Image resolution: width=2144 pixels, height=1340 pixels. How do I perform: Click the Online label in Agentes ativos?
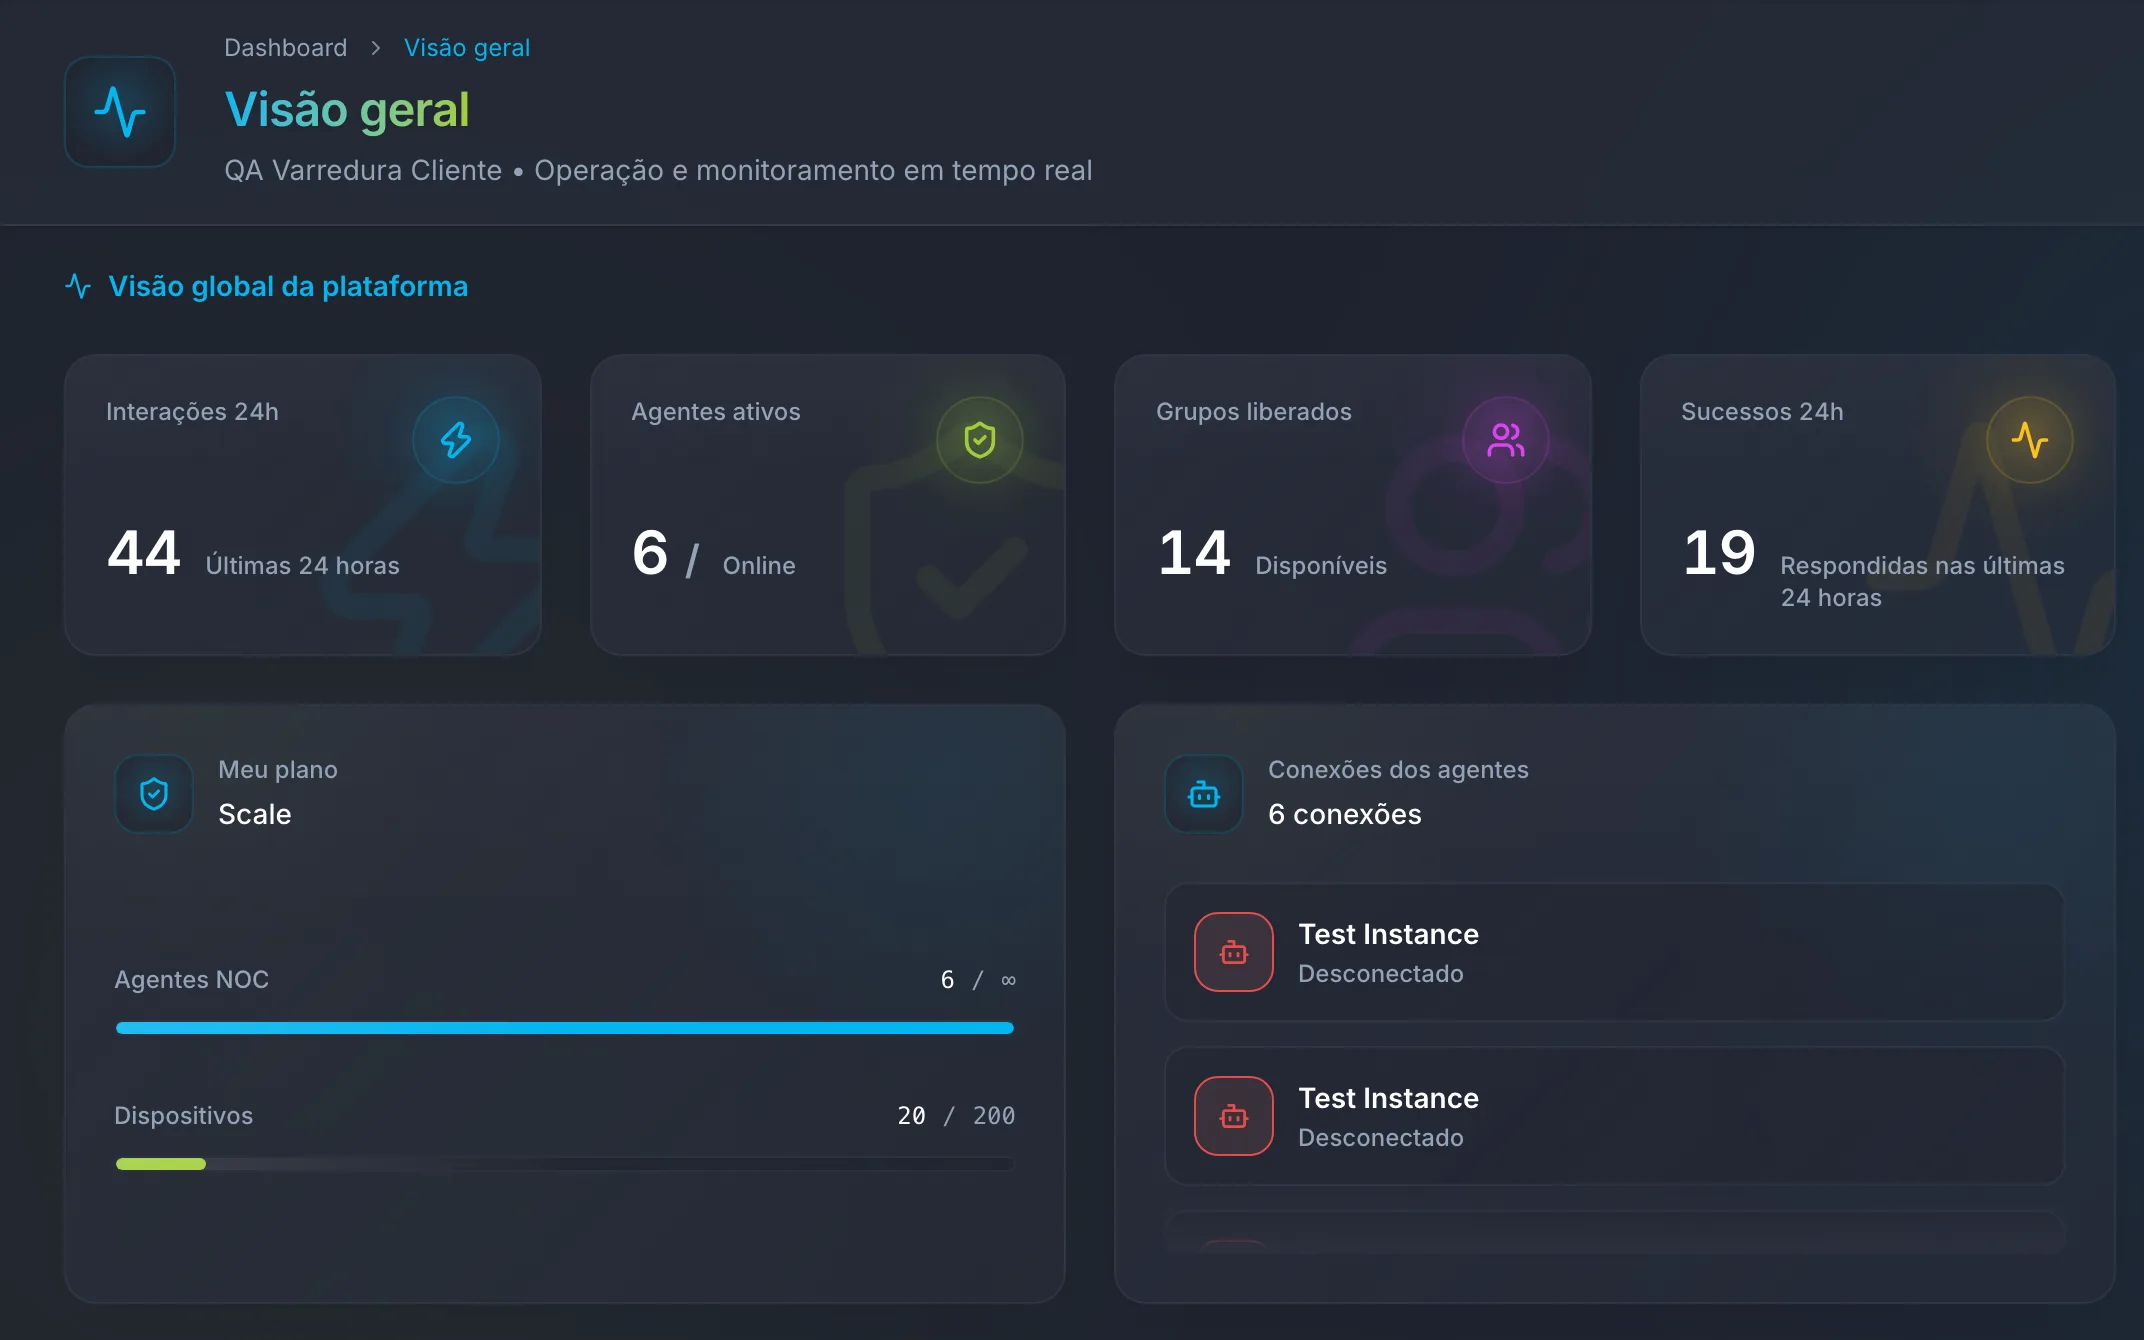click(x=759, y=566)
